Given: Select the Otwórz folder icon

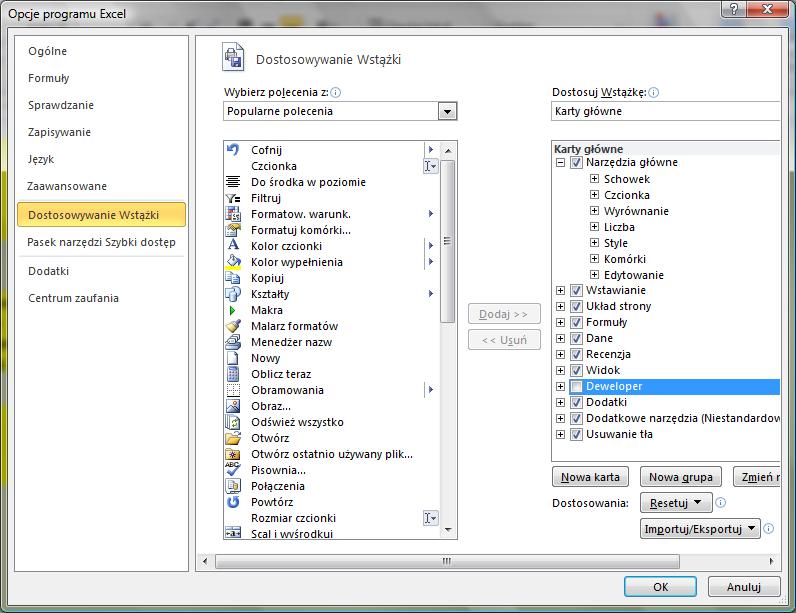Looking at the screenshot, I should click(x=233, y=438).
